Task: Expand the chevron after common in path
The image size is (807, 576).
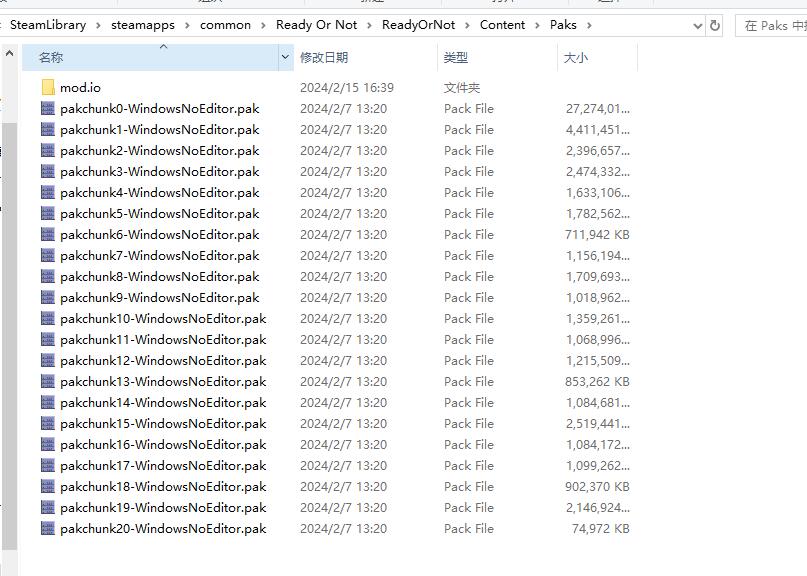Action: click(x=264, y=25)
